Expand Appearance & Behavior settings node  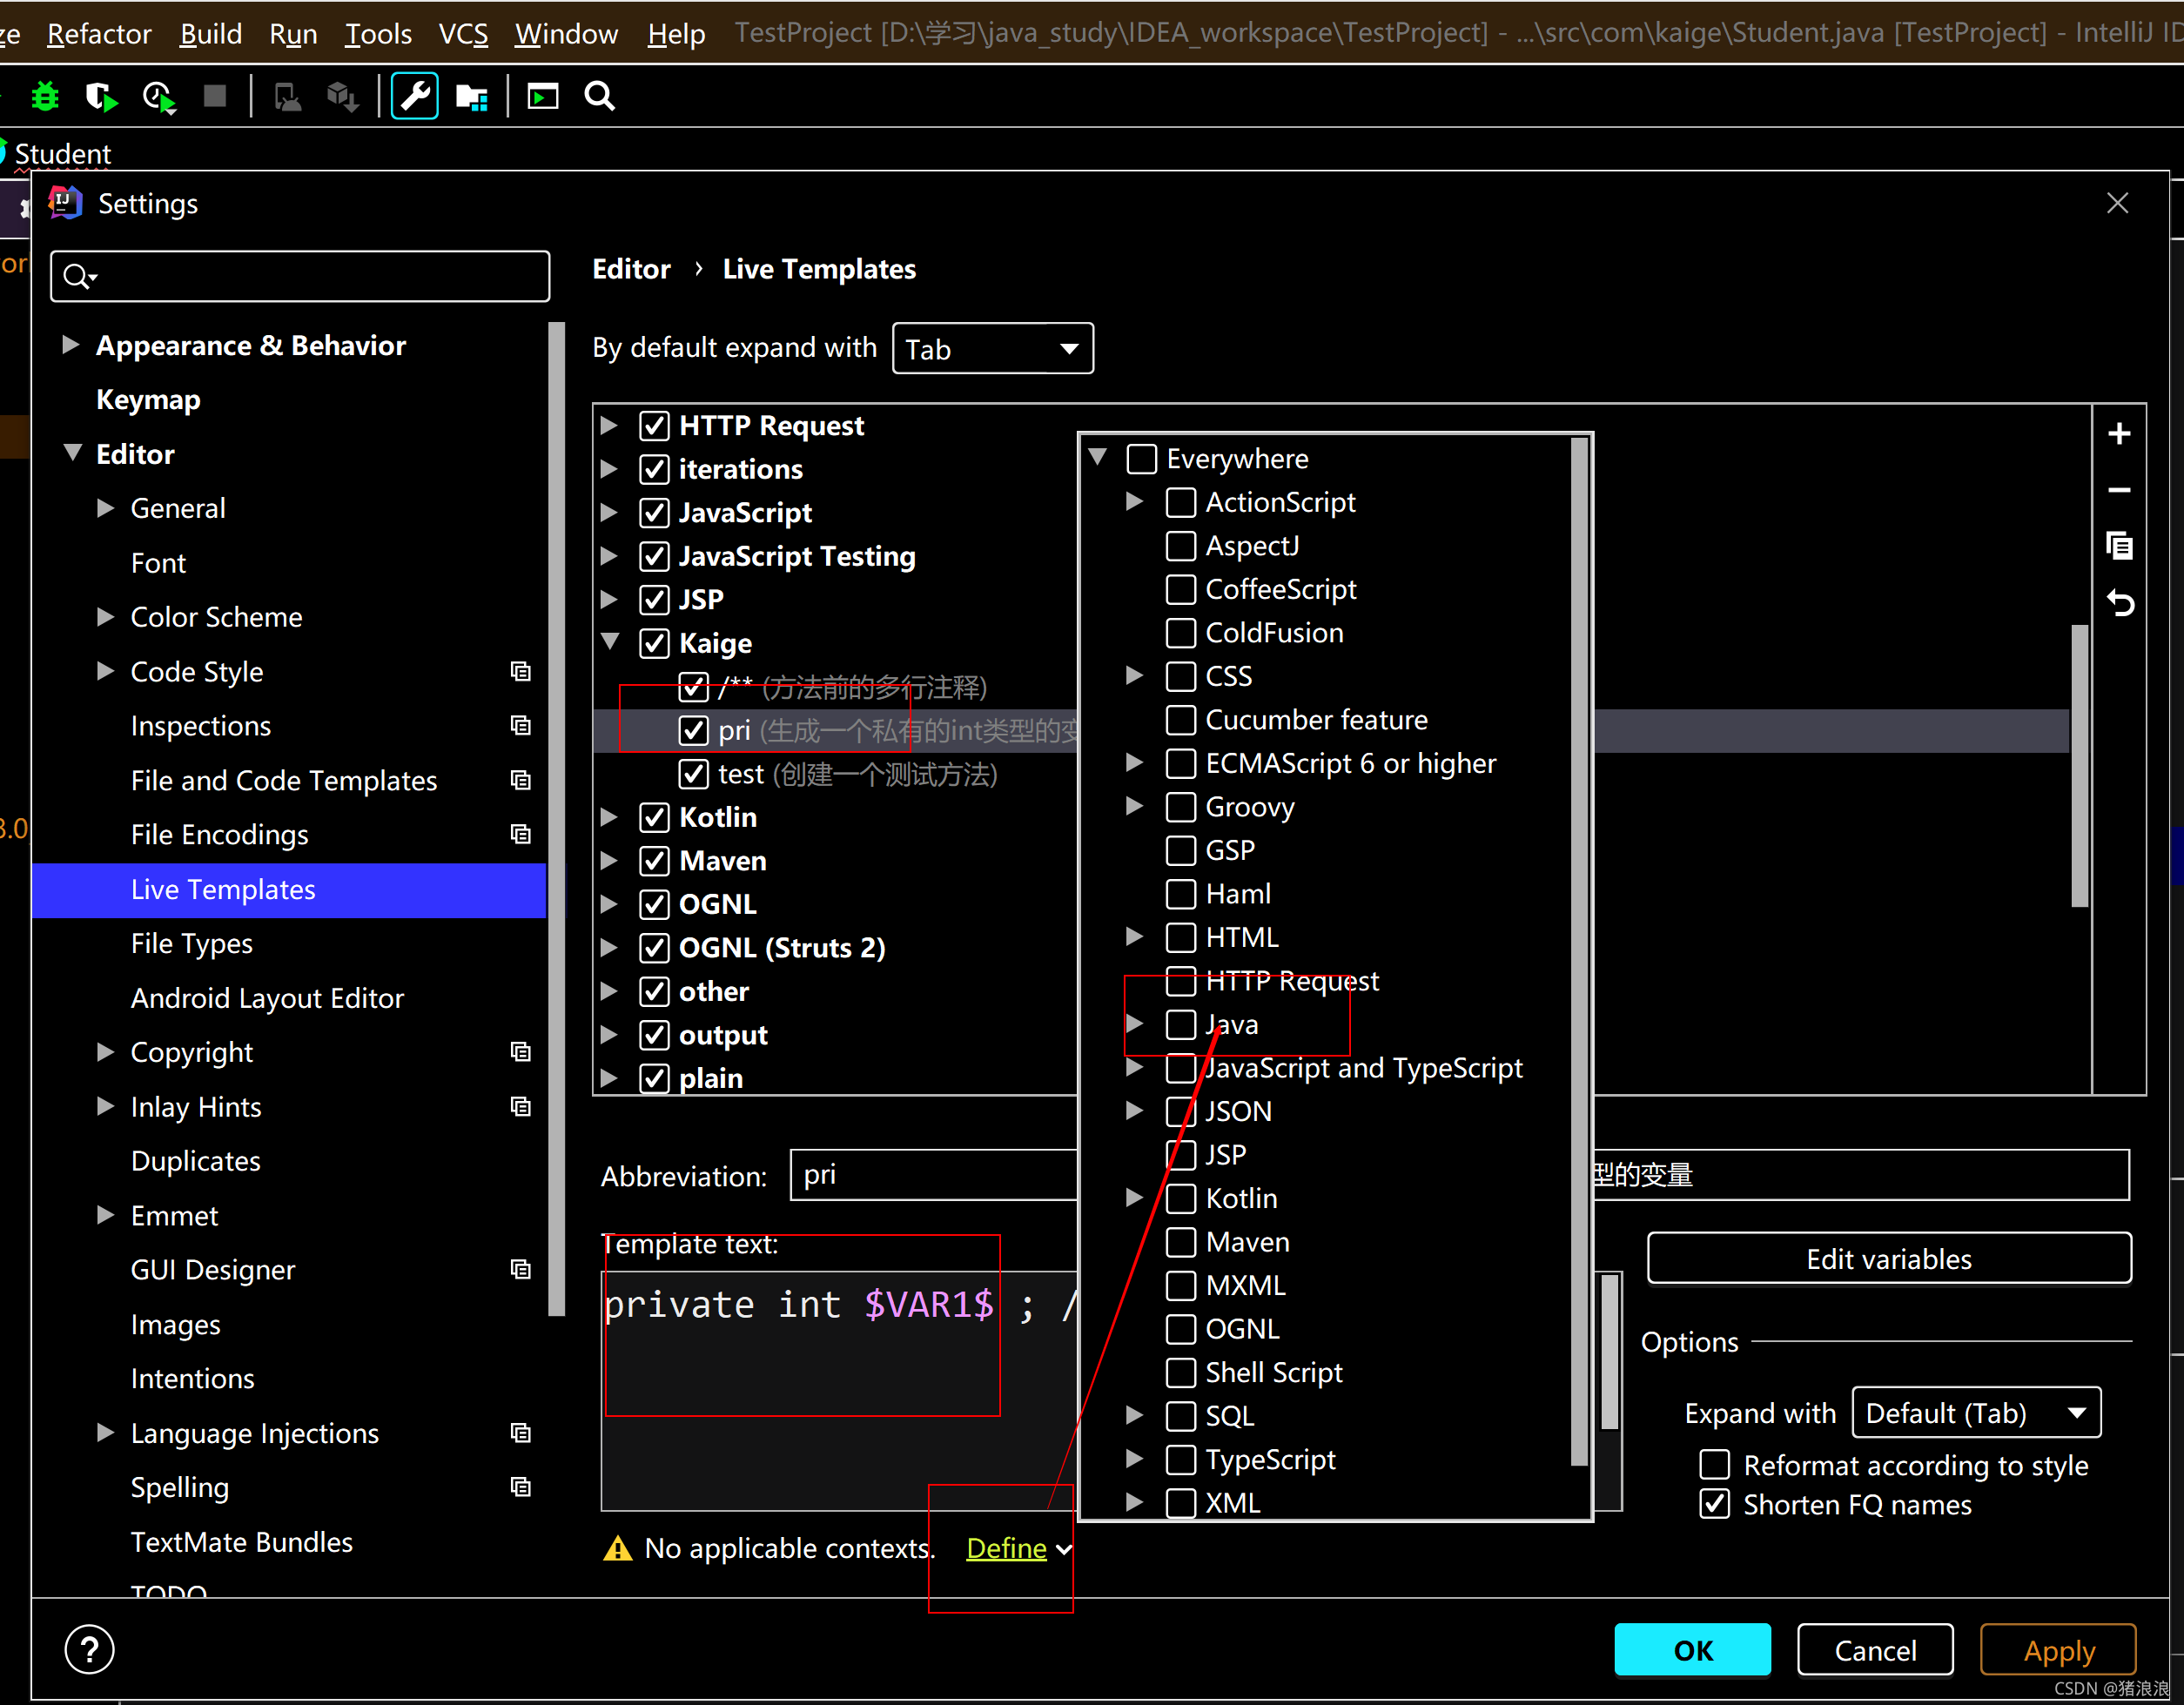(x=70, y=345)
